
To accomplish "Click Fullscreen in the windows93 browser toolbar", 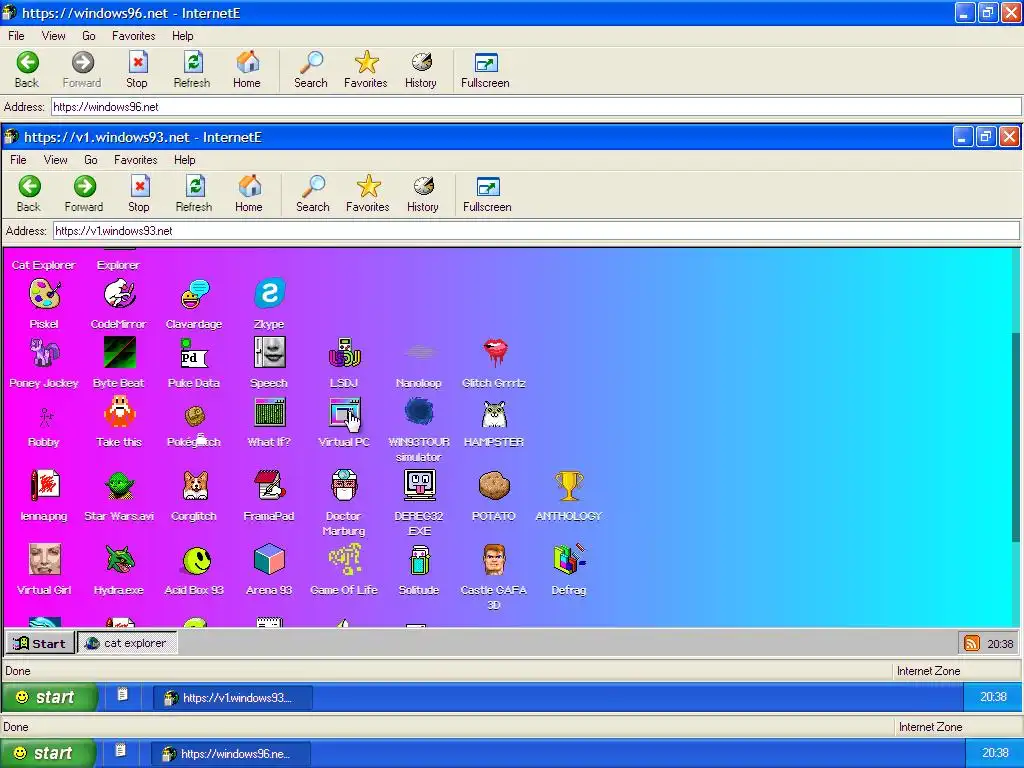I will tap(487, 193).
